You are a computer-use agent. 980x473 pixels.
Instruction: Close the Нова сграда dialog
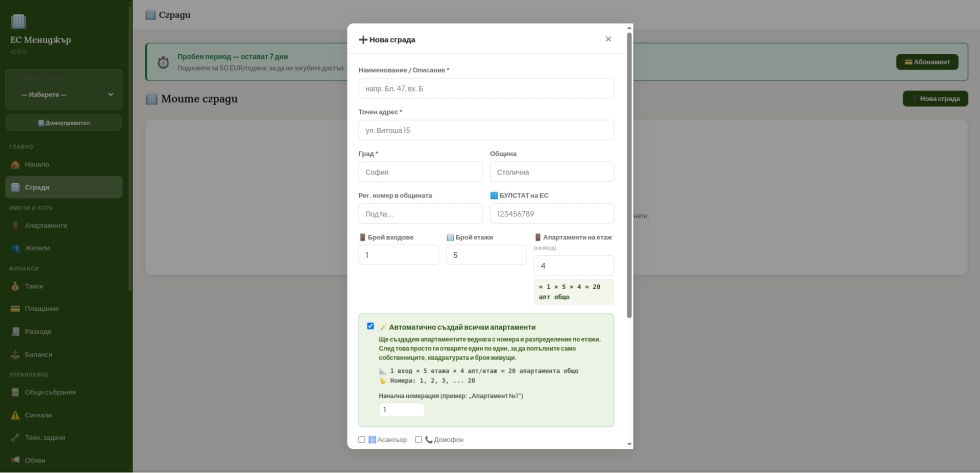click(x=608, y=39)
